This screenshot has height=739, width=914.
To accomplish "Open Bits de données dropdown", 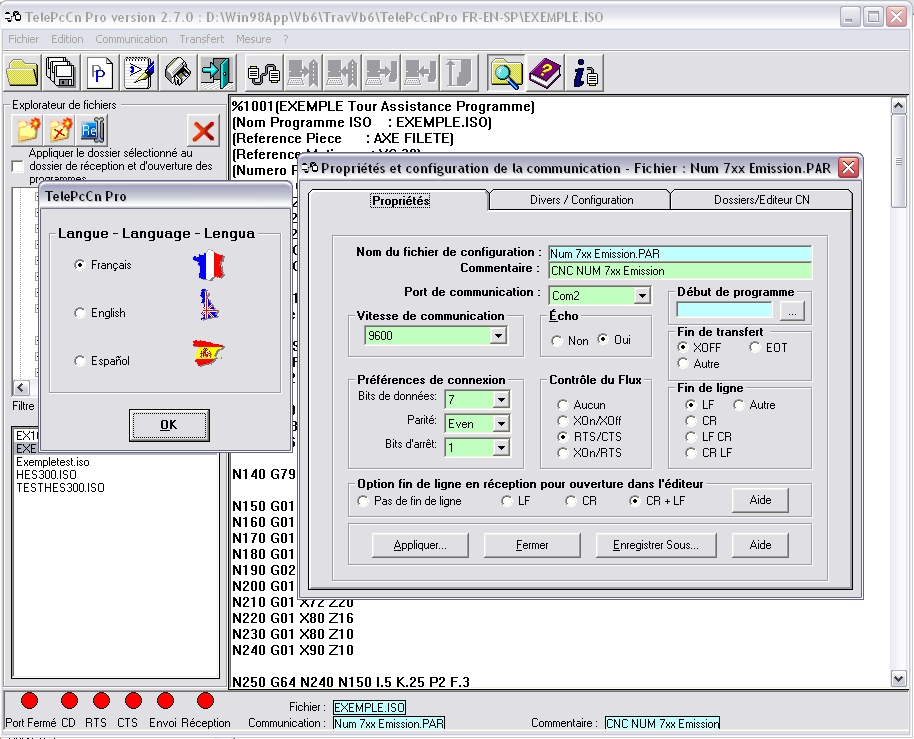I will pyautogui.click(x=501, y=399).
